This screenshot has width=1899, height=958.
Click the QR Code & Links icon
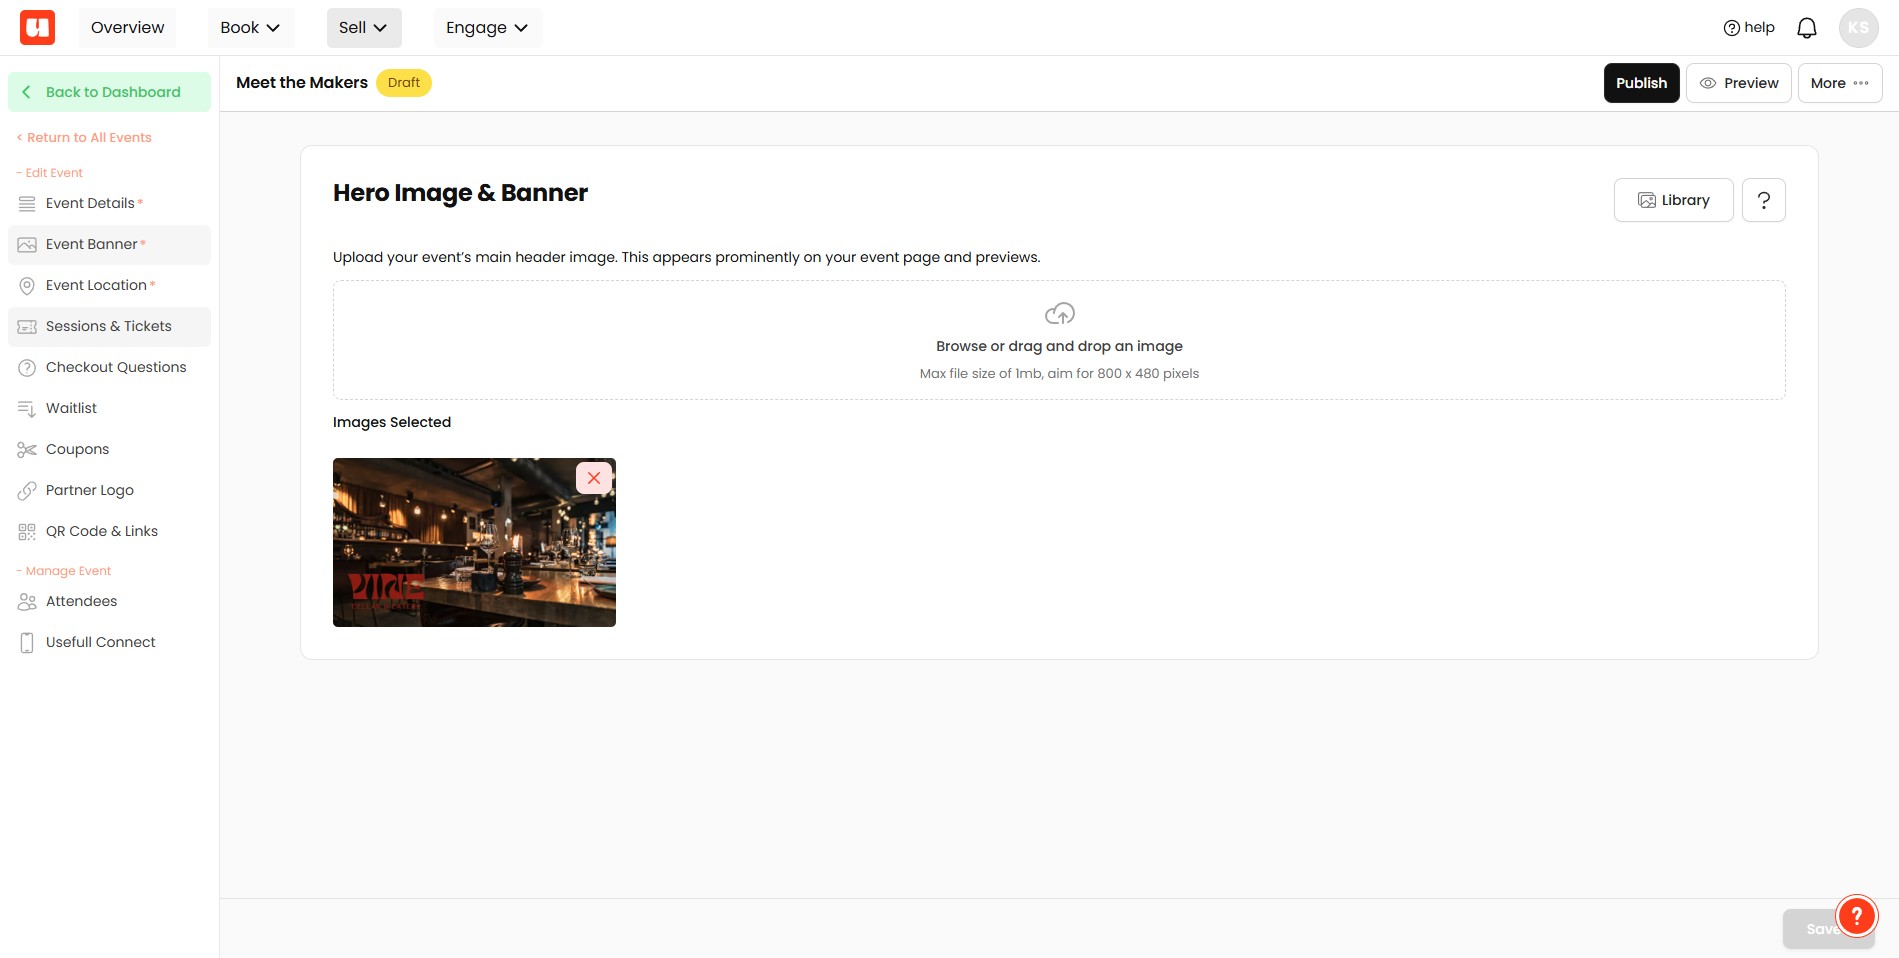27,532
